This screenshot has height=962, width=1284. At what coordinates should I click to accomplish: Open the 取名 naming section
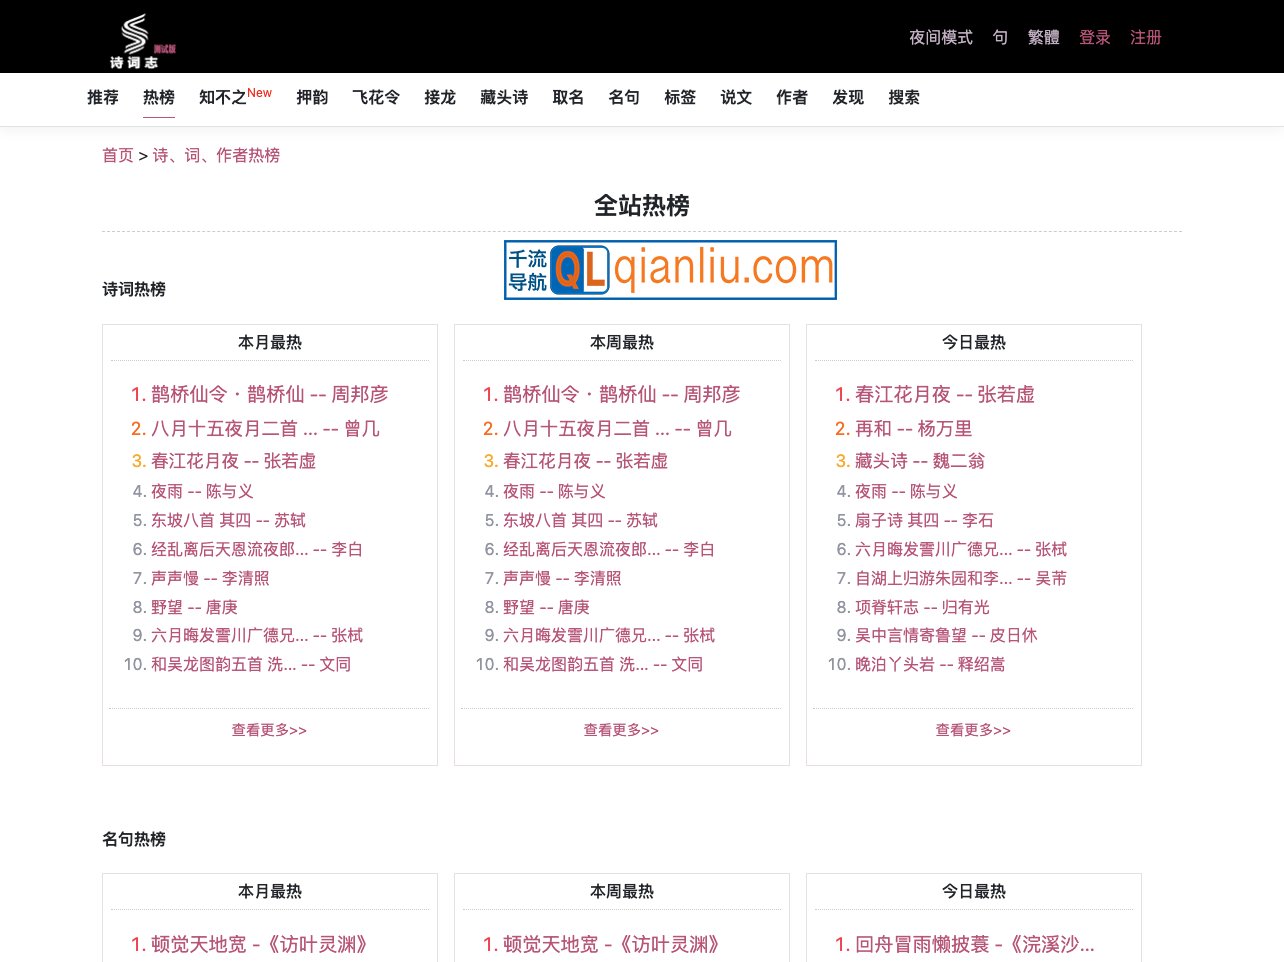coord(567,97)
